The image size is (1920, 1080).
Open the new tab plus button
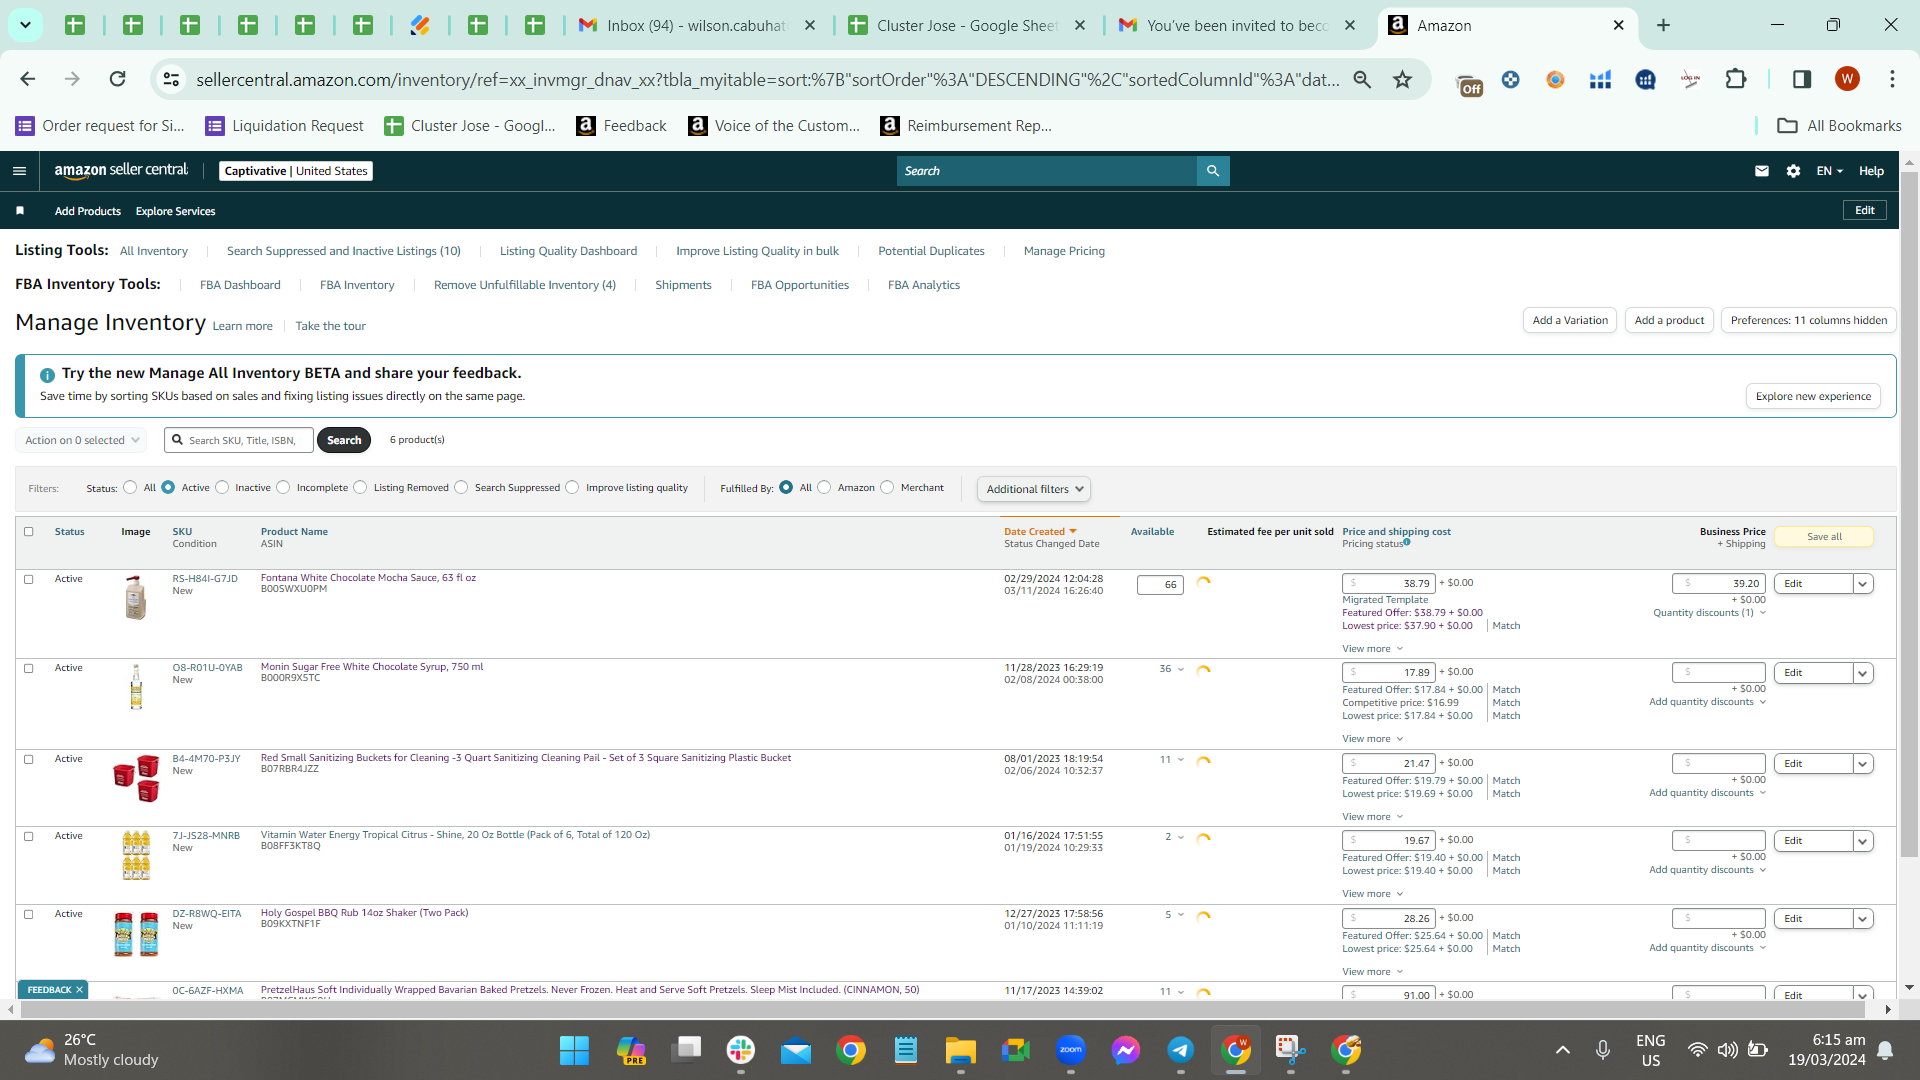point(1664,25)
